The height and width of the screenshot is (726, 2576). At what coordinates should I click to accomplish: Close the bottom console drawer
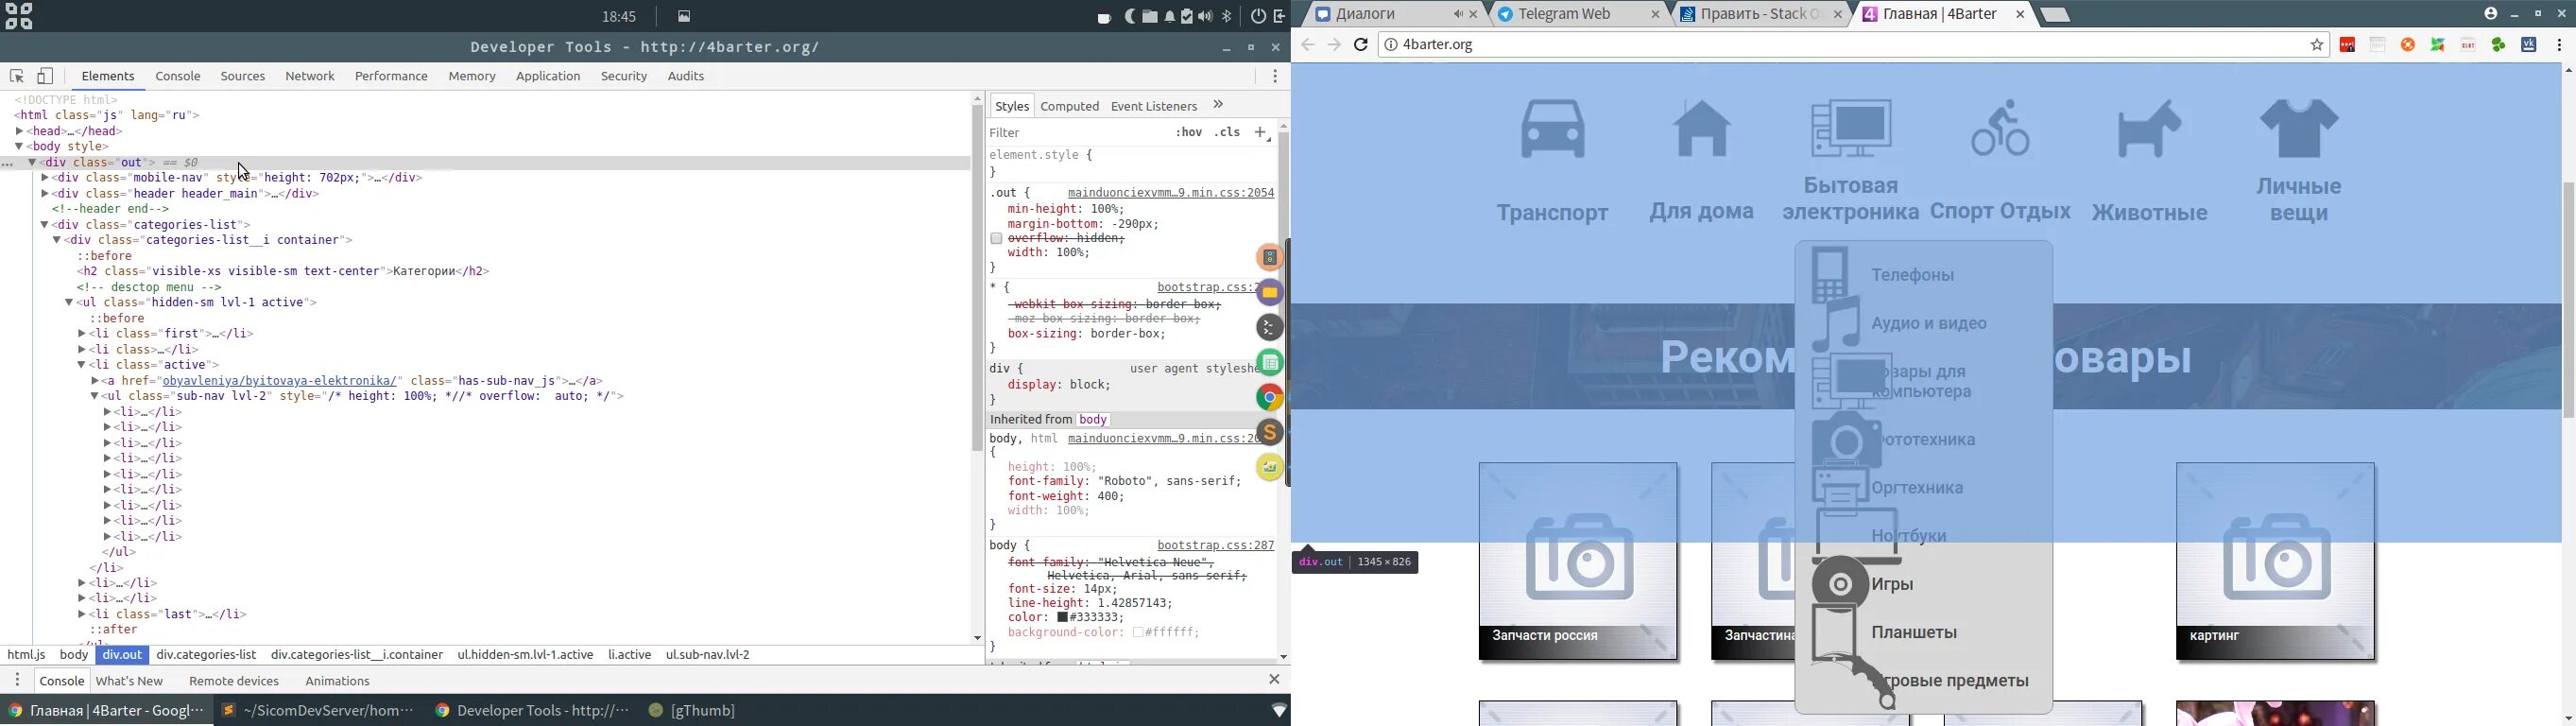tap(1275, 680)
